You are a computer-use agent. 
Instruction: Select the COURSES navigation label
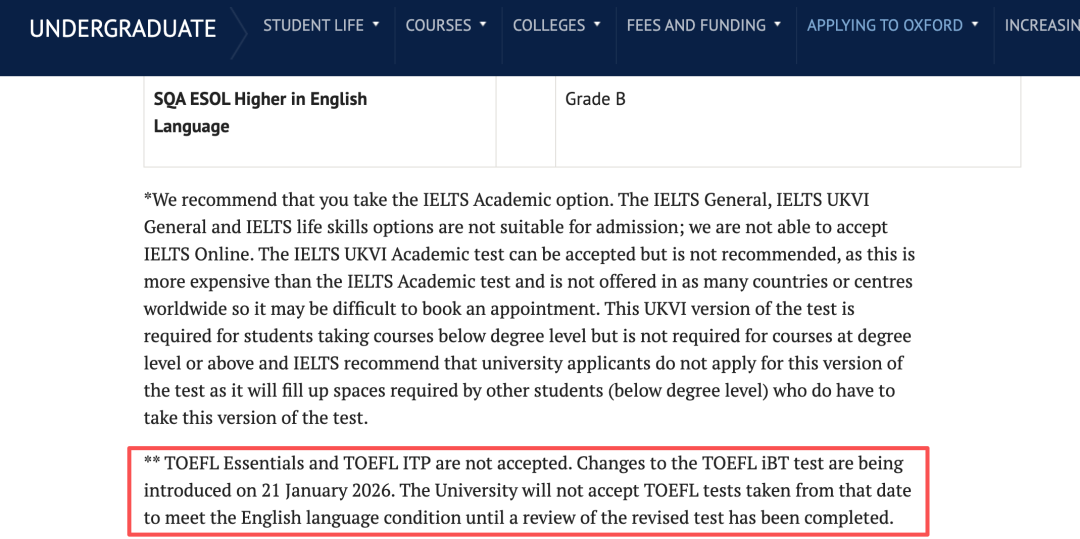tap(438, 25)
